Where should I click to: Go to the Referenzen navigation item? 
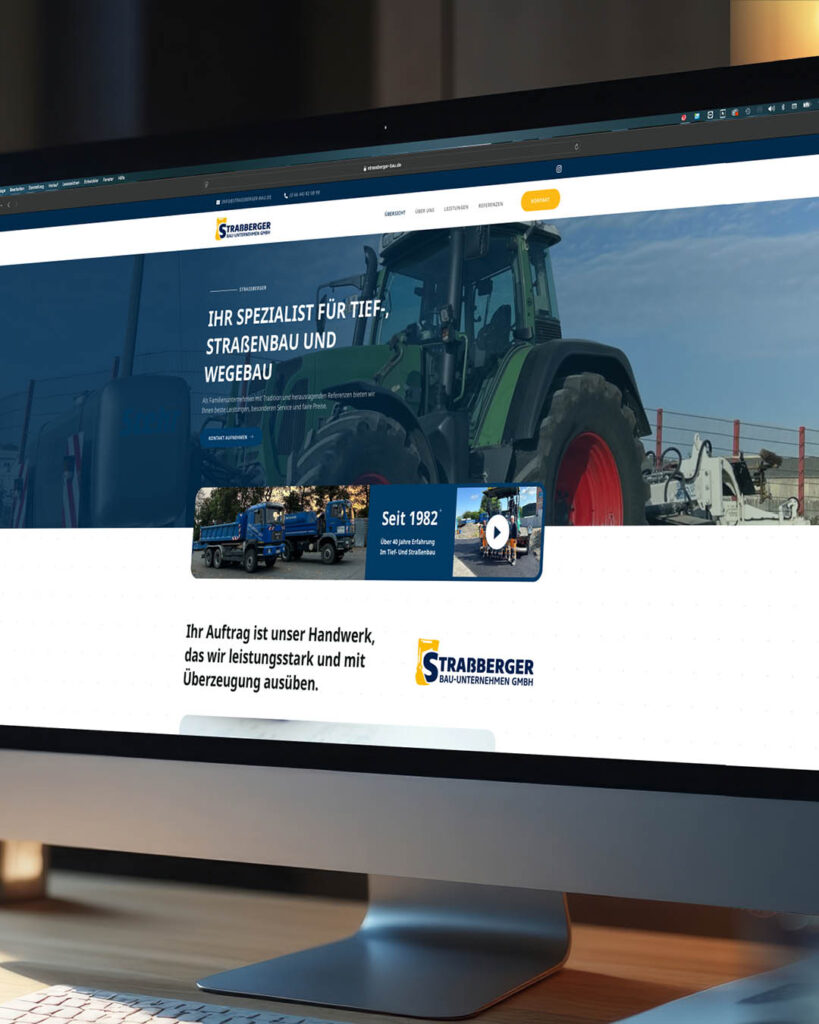pos(490,205)
